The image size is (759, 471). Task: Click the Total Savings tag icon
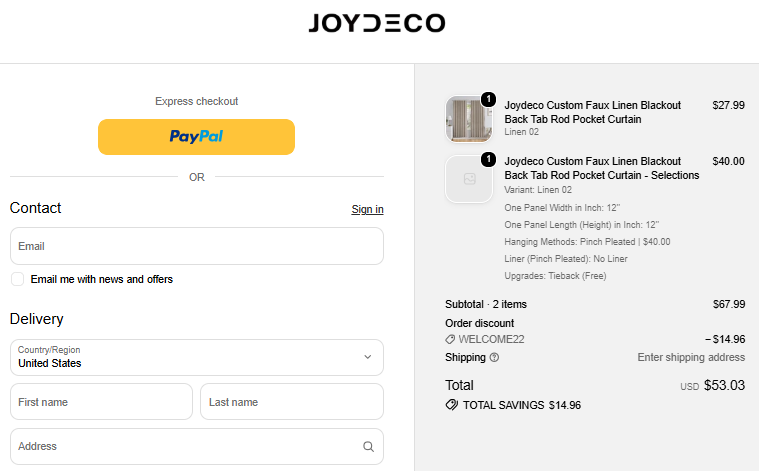452,405
